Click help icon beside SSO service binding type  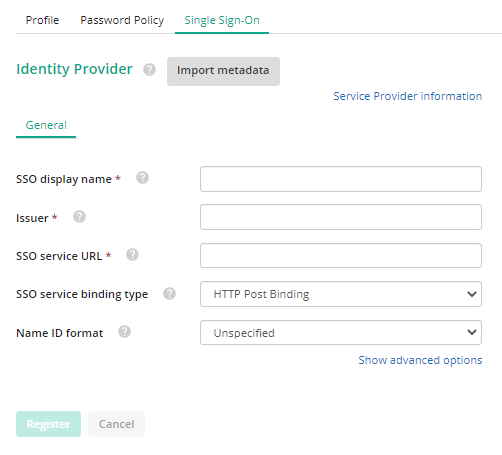[169, 294]
